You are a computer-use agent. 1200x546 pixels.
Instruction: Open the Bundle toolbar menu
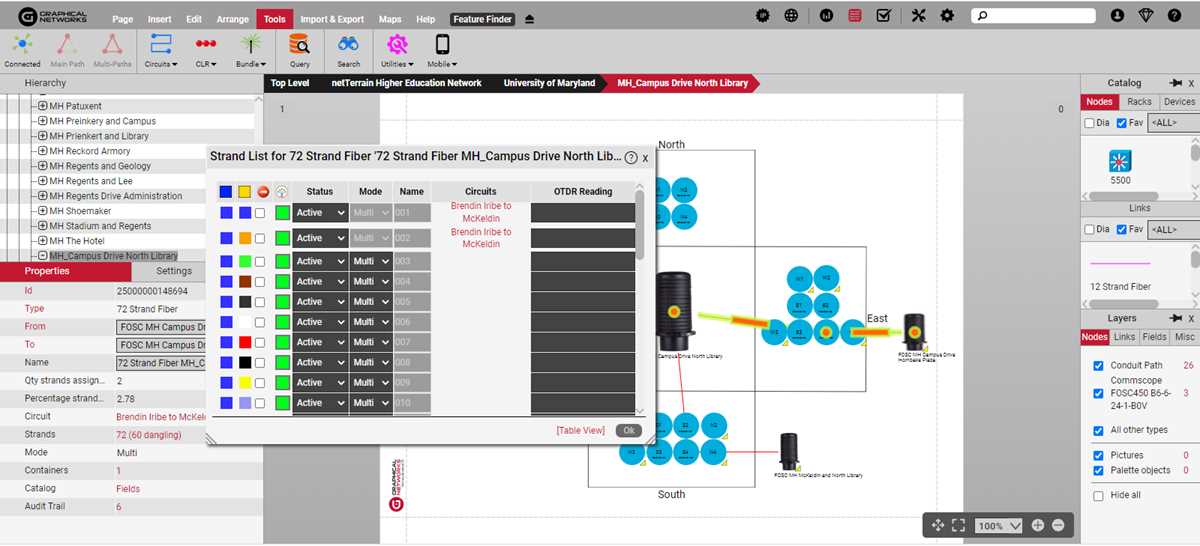pyautogui.click(x=249, y=49)
